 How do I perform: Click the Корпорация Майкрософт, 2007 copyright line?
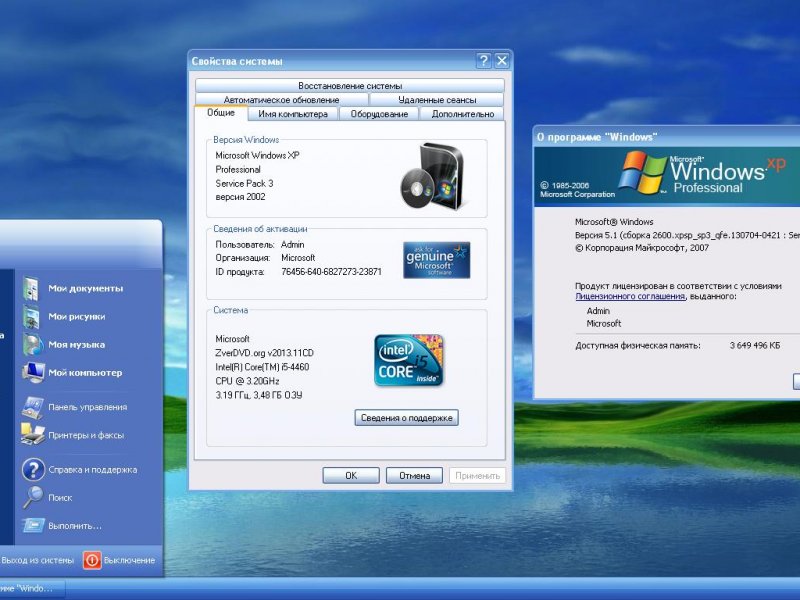(642, 248)
